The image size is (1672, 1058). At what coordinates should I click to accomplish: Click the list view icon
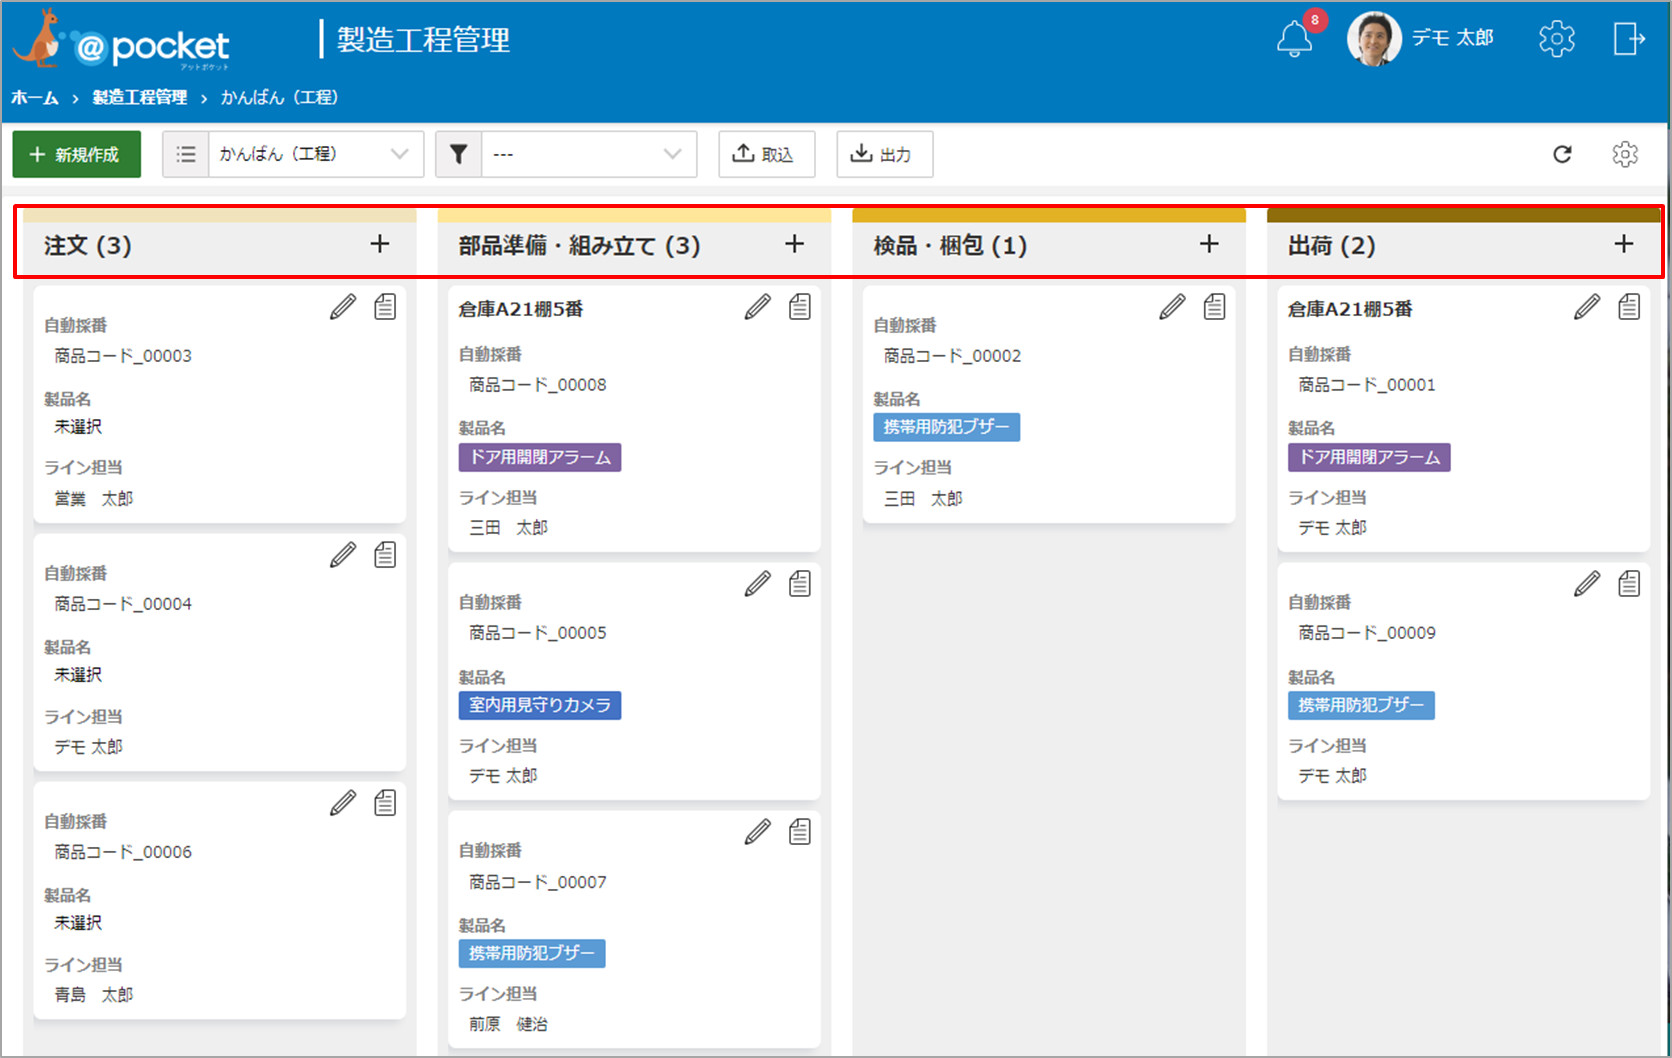[x=186, y=154]
